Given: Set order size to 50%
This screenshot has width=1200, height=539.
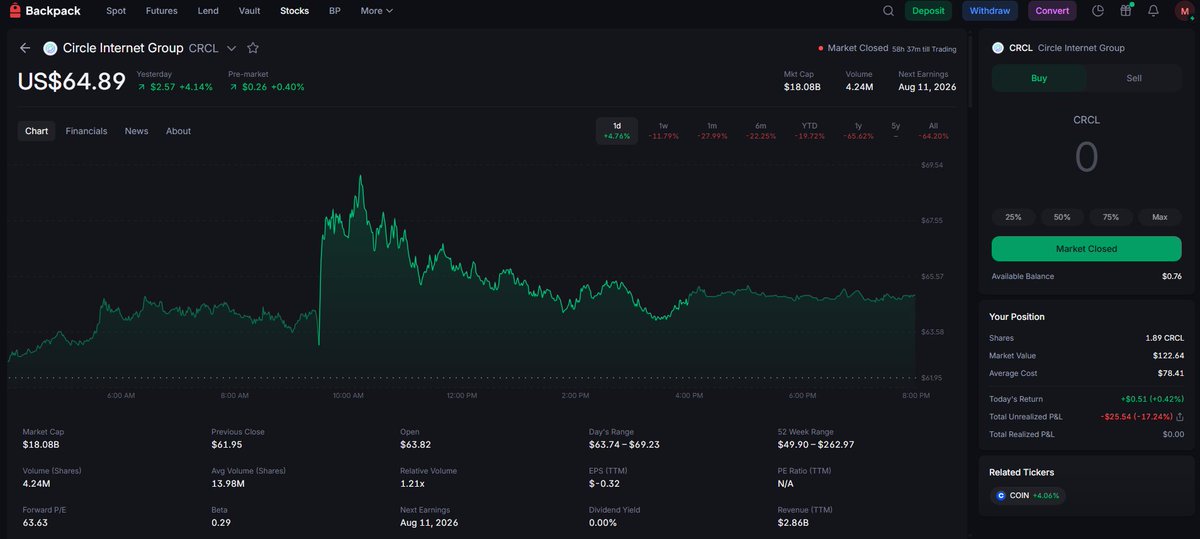Looking at the screenshot, I should 1062,217.
